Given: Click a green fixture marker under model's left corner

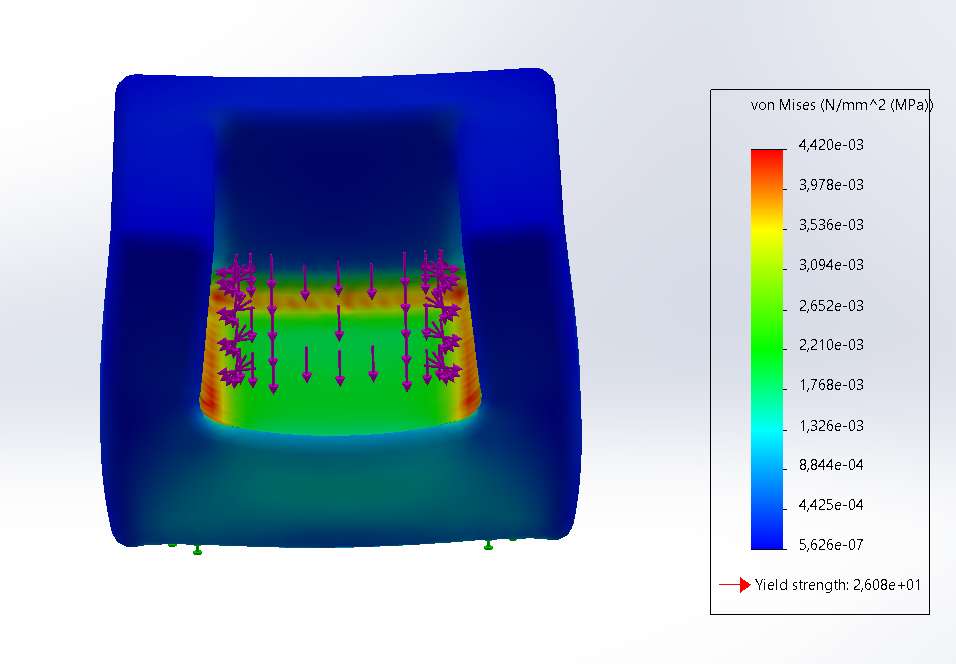Looking at the screenshot, I should click(197, 550).
